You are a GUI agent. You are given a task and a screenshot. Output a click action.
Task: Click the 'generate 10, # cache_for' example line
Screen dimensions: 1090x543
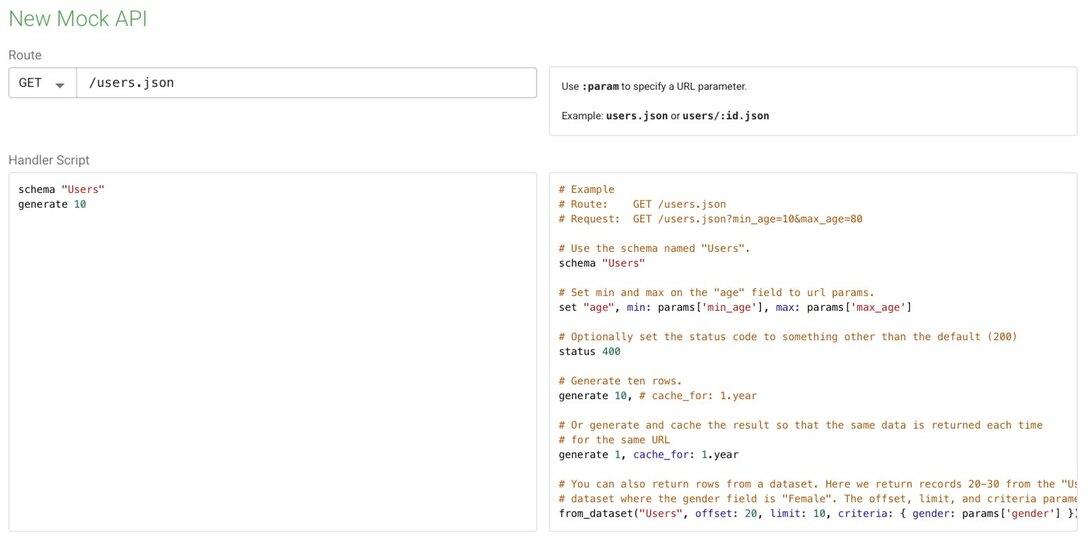tap(657, 395)
